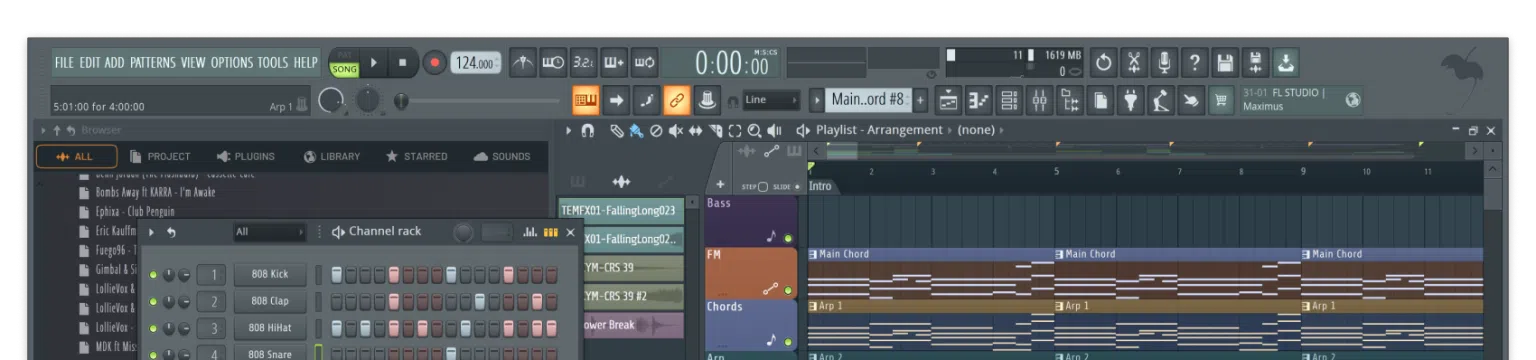The image size is (1536, 360).
Task: Click the play button
Action: (x=374, y=63)
